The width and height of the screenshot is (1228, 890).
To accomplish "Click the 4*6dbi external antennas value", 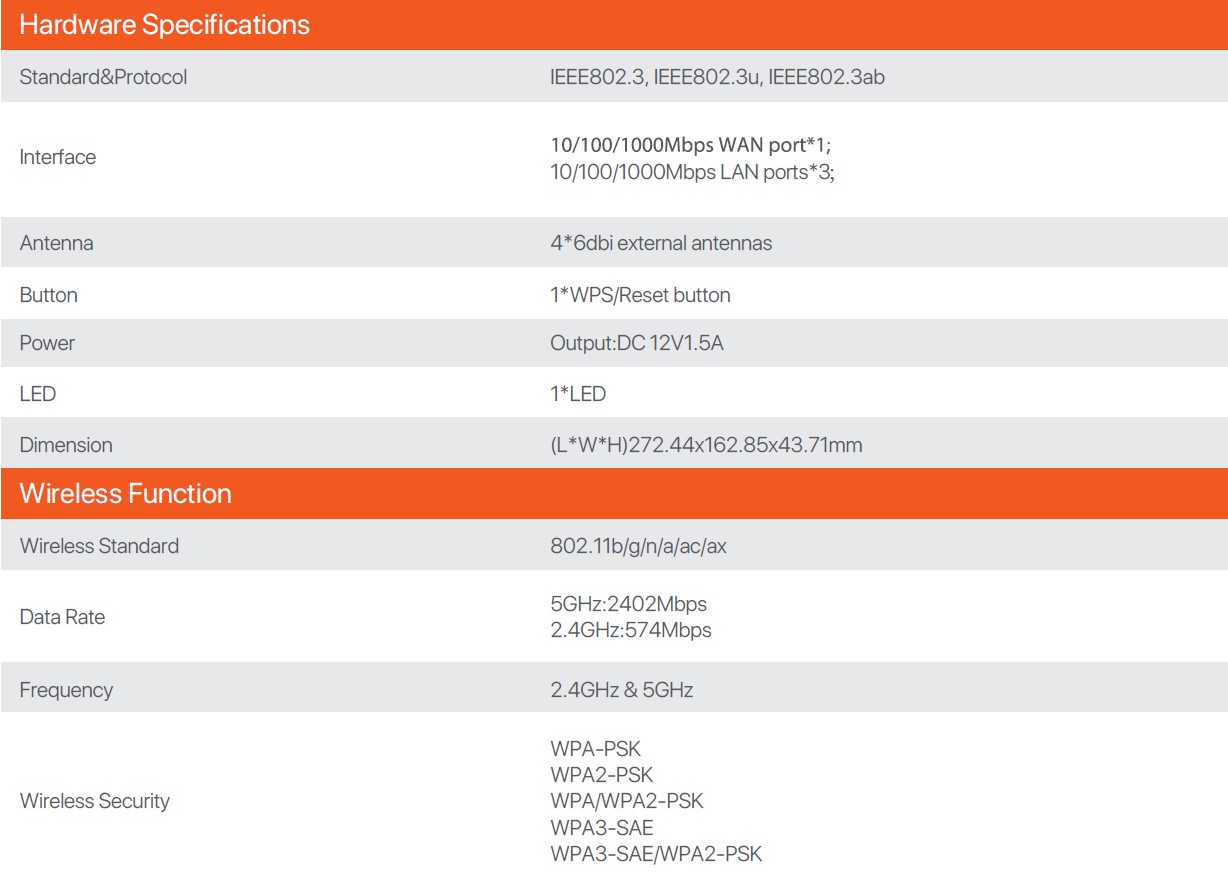I will click(x=661, y=243).
